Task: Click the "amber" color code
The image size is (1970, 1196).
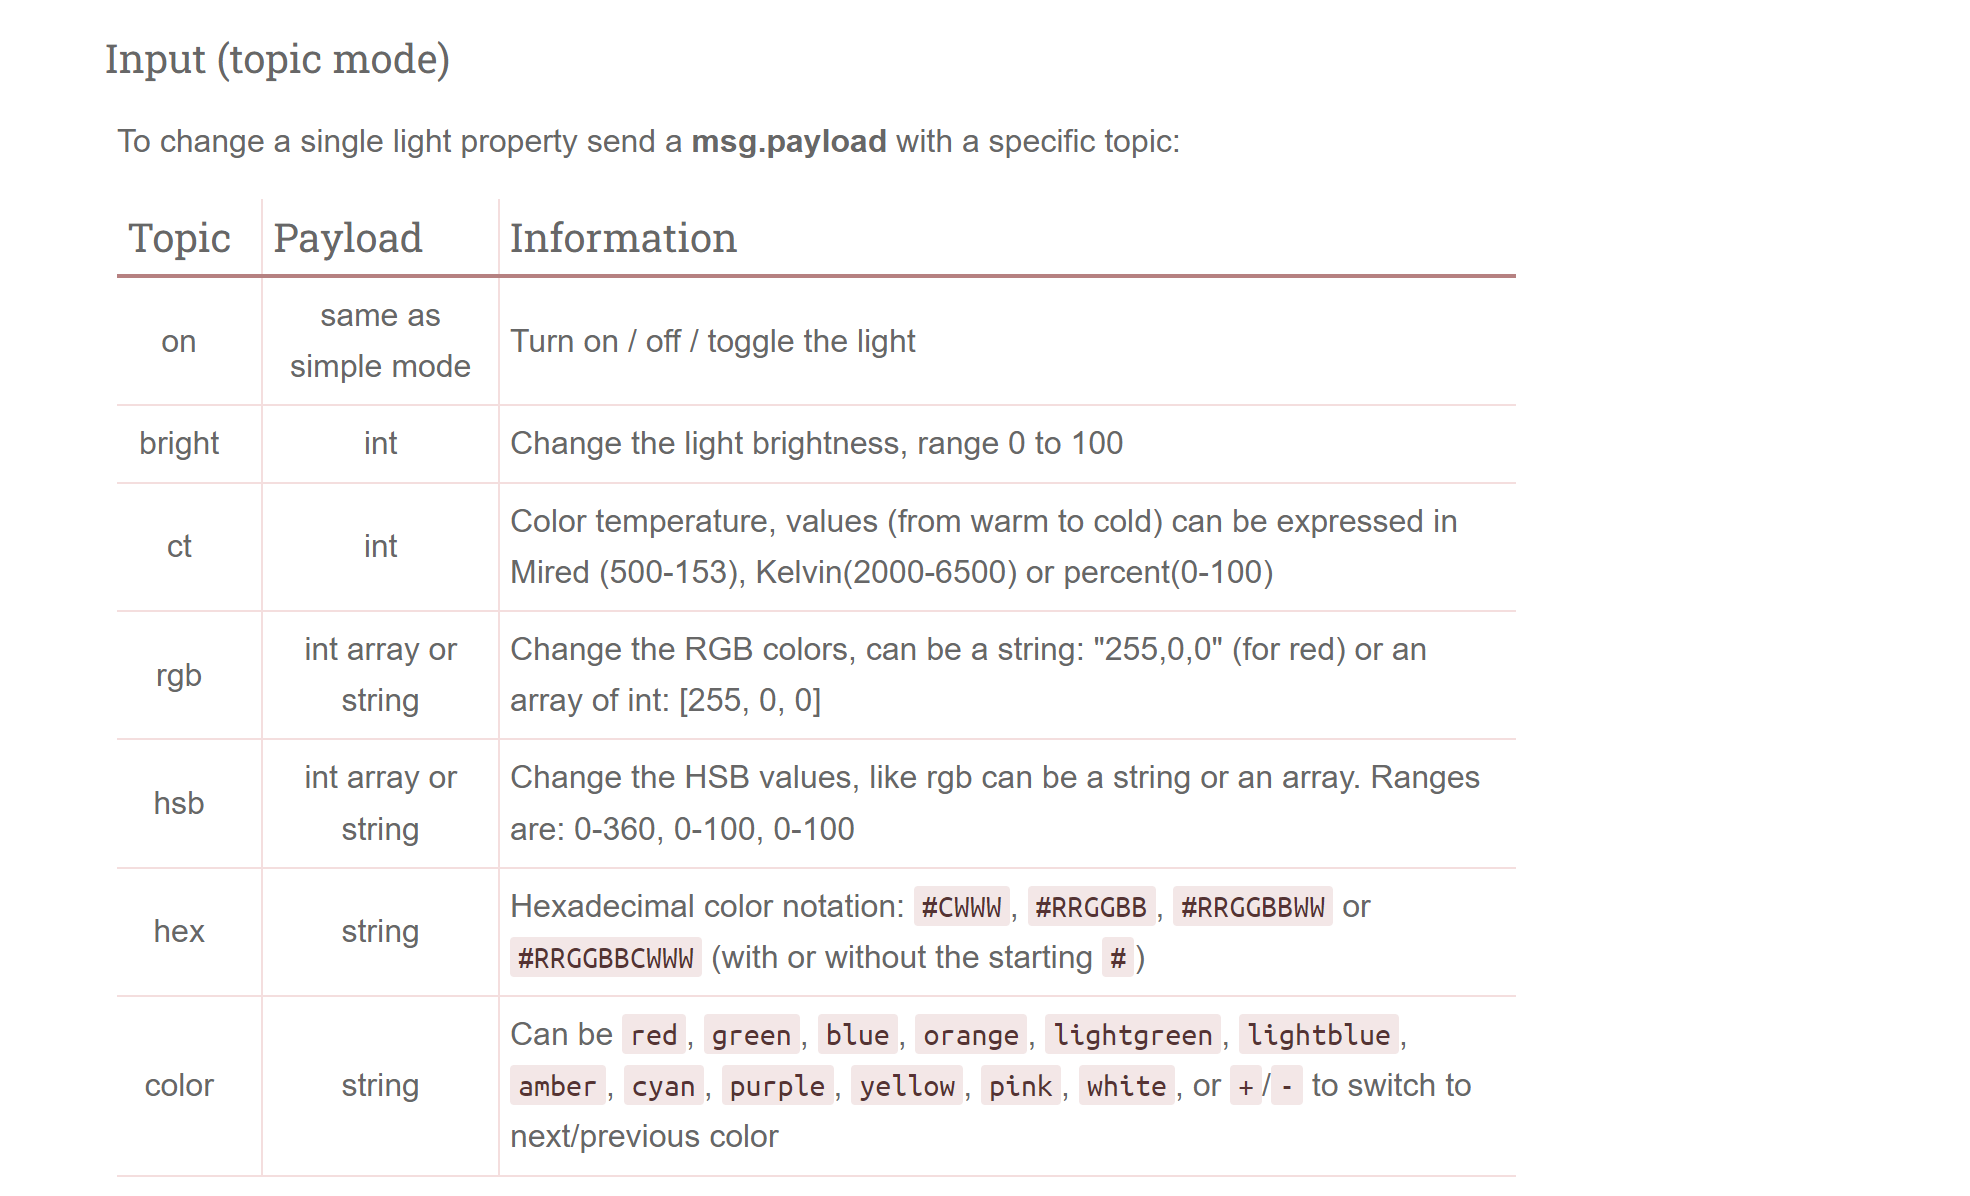Action: point(557,1087)
